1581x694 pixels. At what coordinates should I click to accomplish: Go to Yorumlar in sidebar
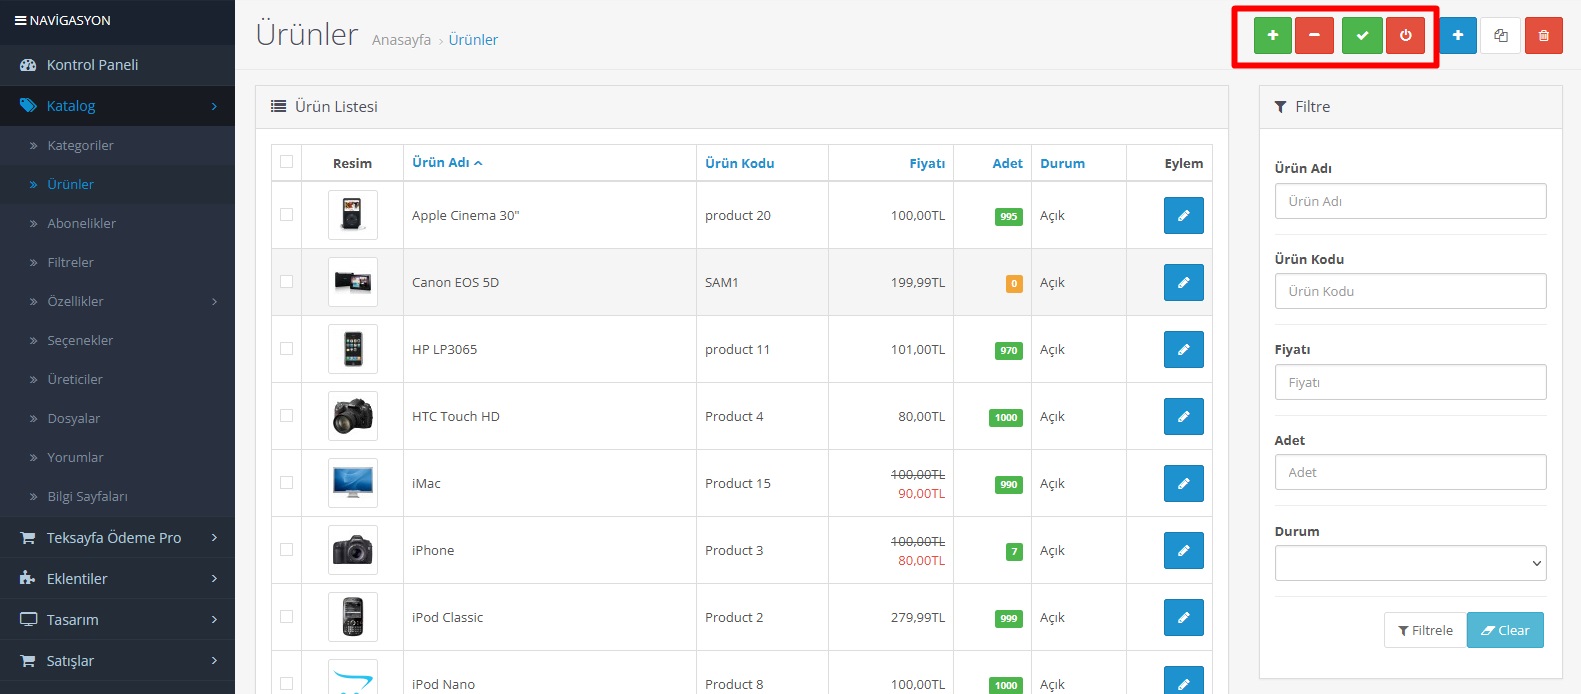(x=117, y=457)
